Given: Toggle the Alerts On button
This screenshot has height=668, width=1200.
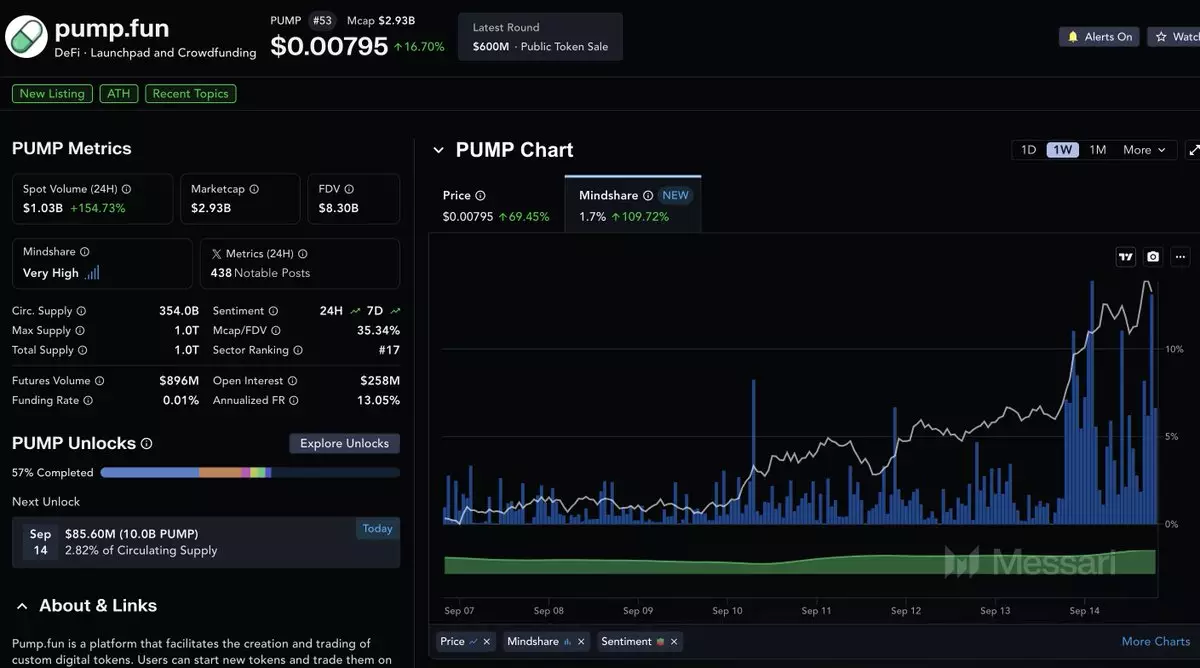Looking at the screenshot, I should tap(1100, 37).
